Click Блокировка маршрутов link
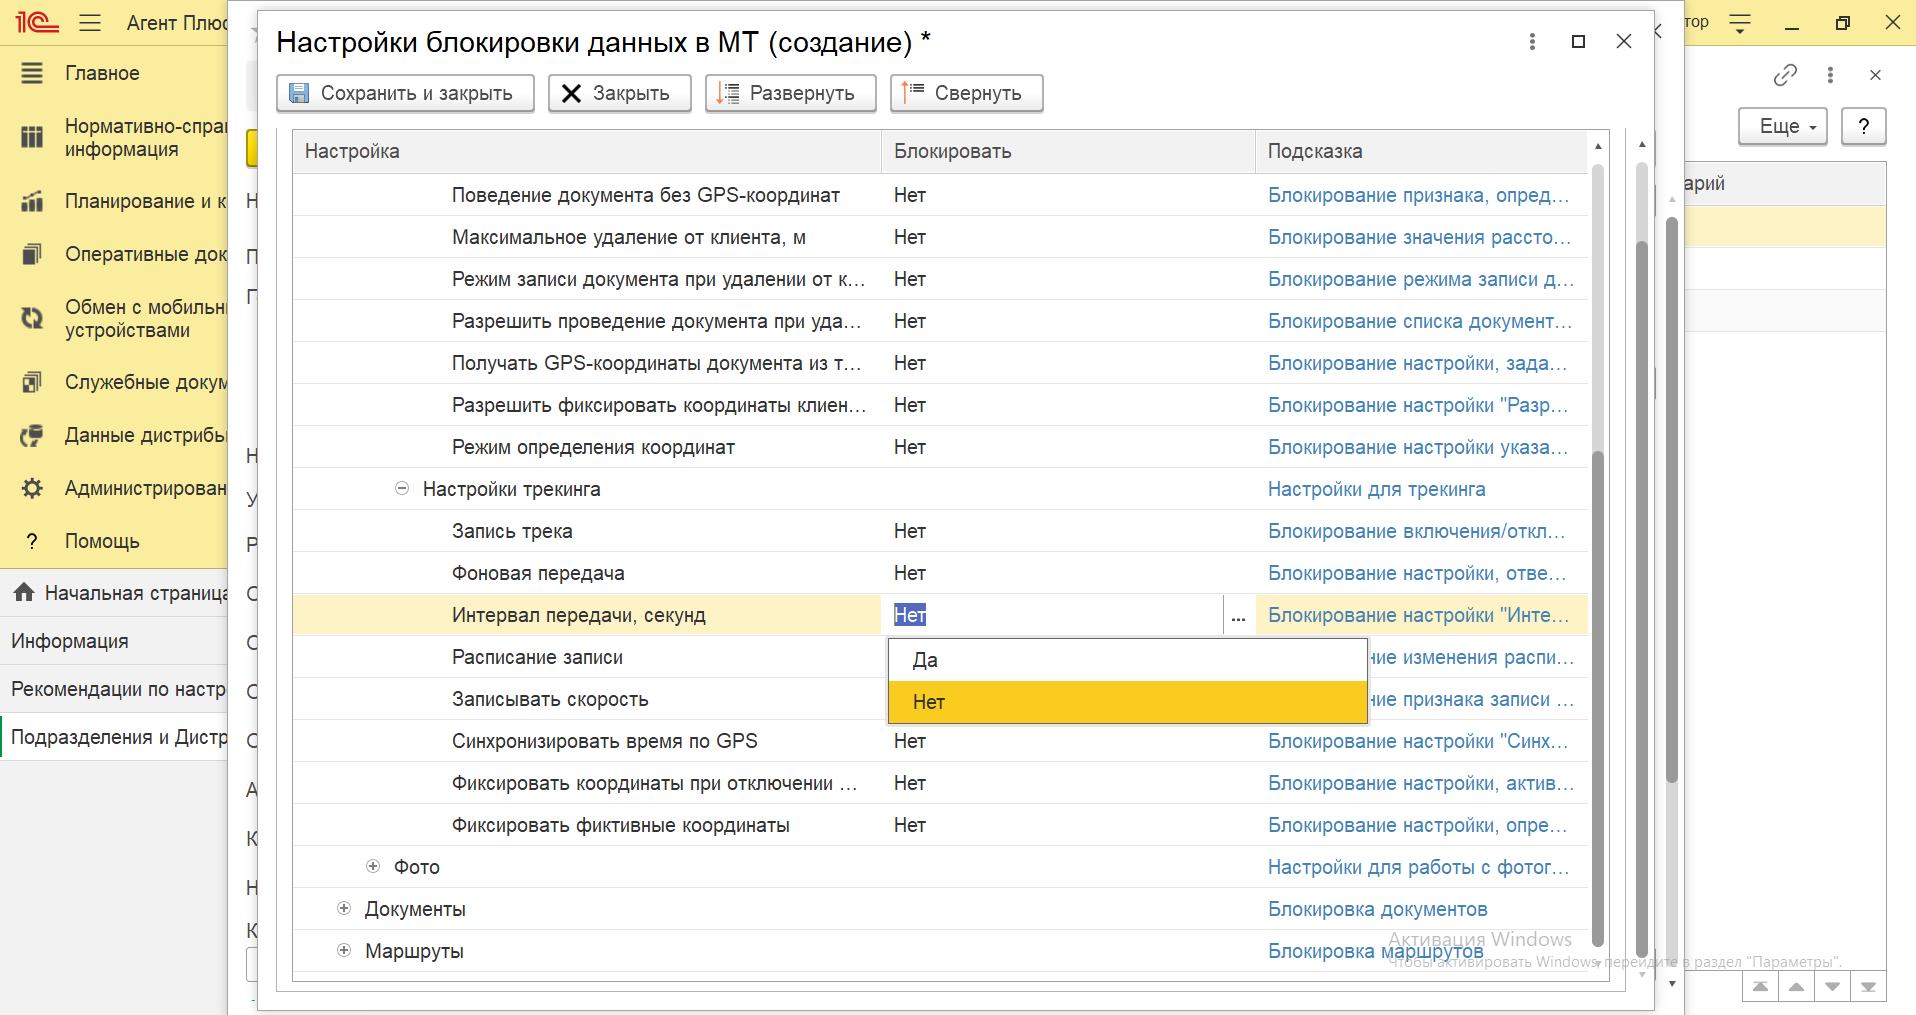 tap(1375, 951)
